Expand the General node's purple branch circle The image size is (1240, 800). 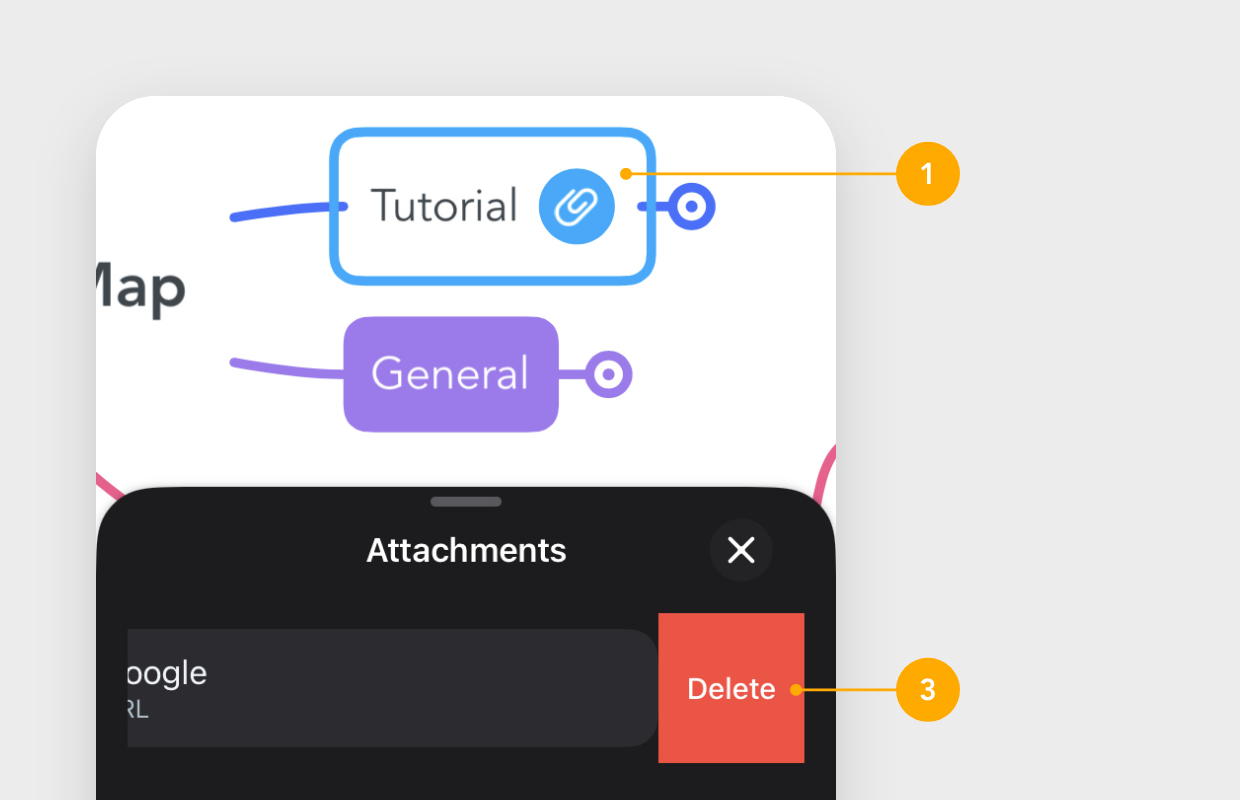tap(608, 374)
